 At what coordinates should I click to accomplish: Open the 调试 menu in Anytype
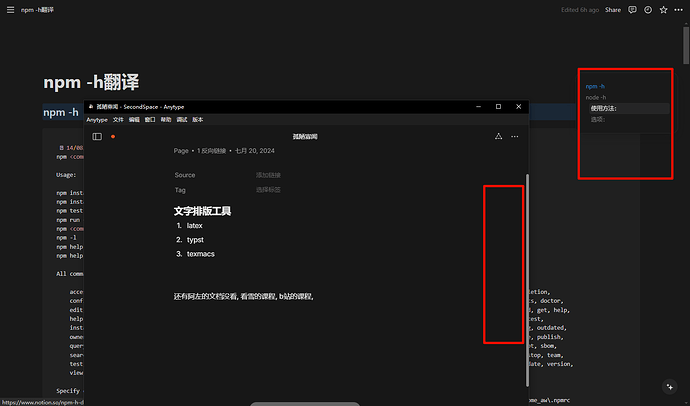click(x=181, y=120)
